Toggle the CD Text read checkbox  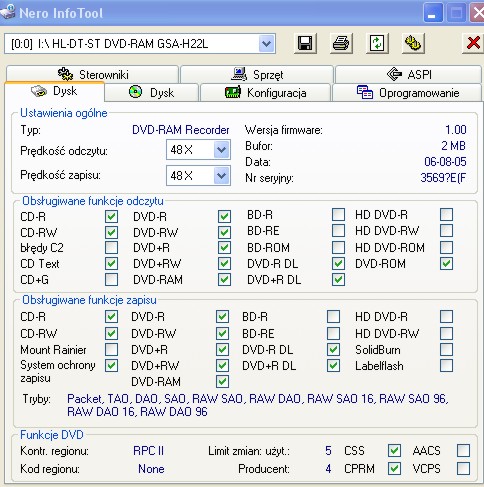[111, 264]
